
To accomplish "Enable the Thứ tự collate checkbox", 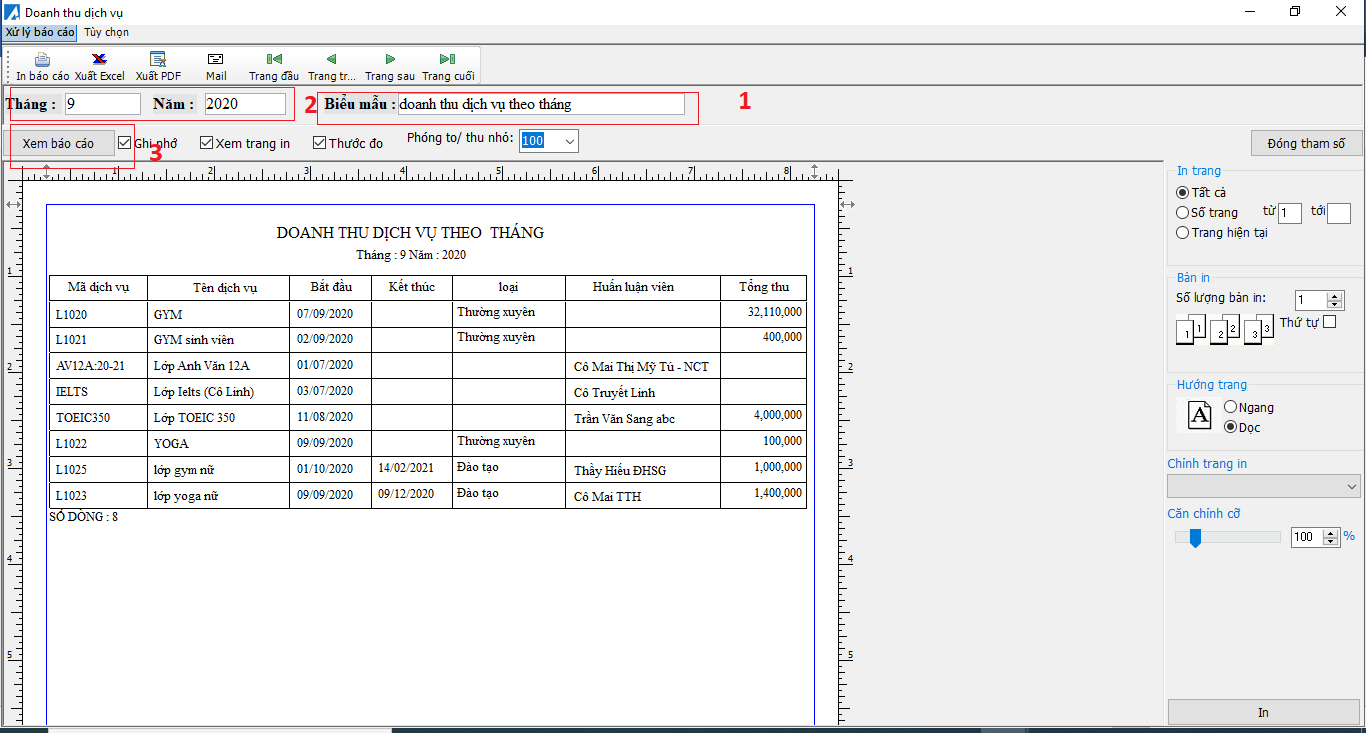I will coord(1329,322).
